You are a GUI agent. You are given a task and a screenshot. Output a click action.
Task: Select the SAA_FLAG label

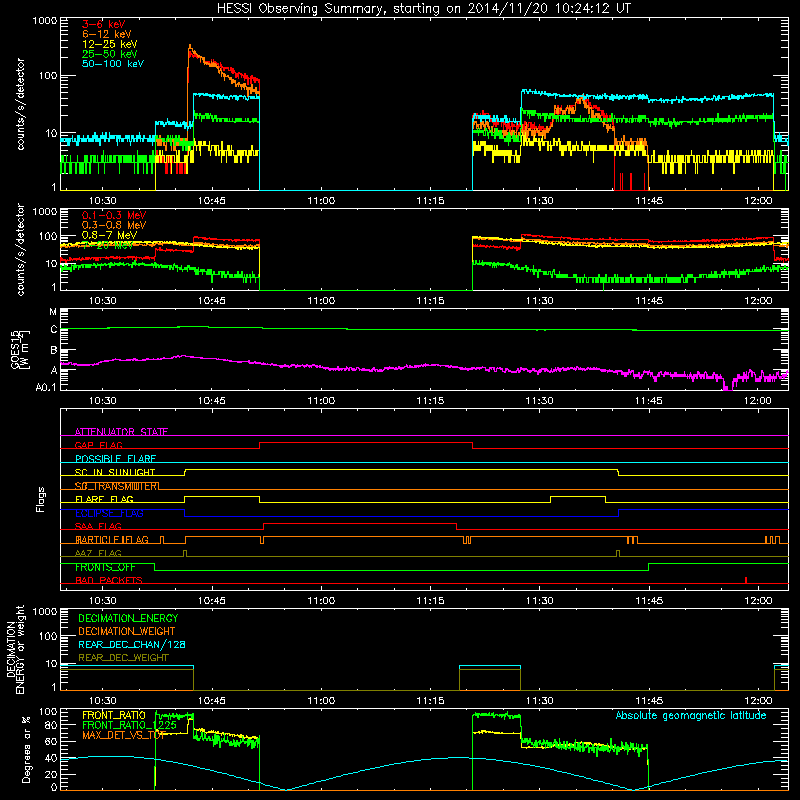98,526
